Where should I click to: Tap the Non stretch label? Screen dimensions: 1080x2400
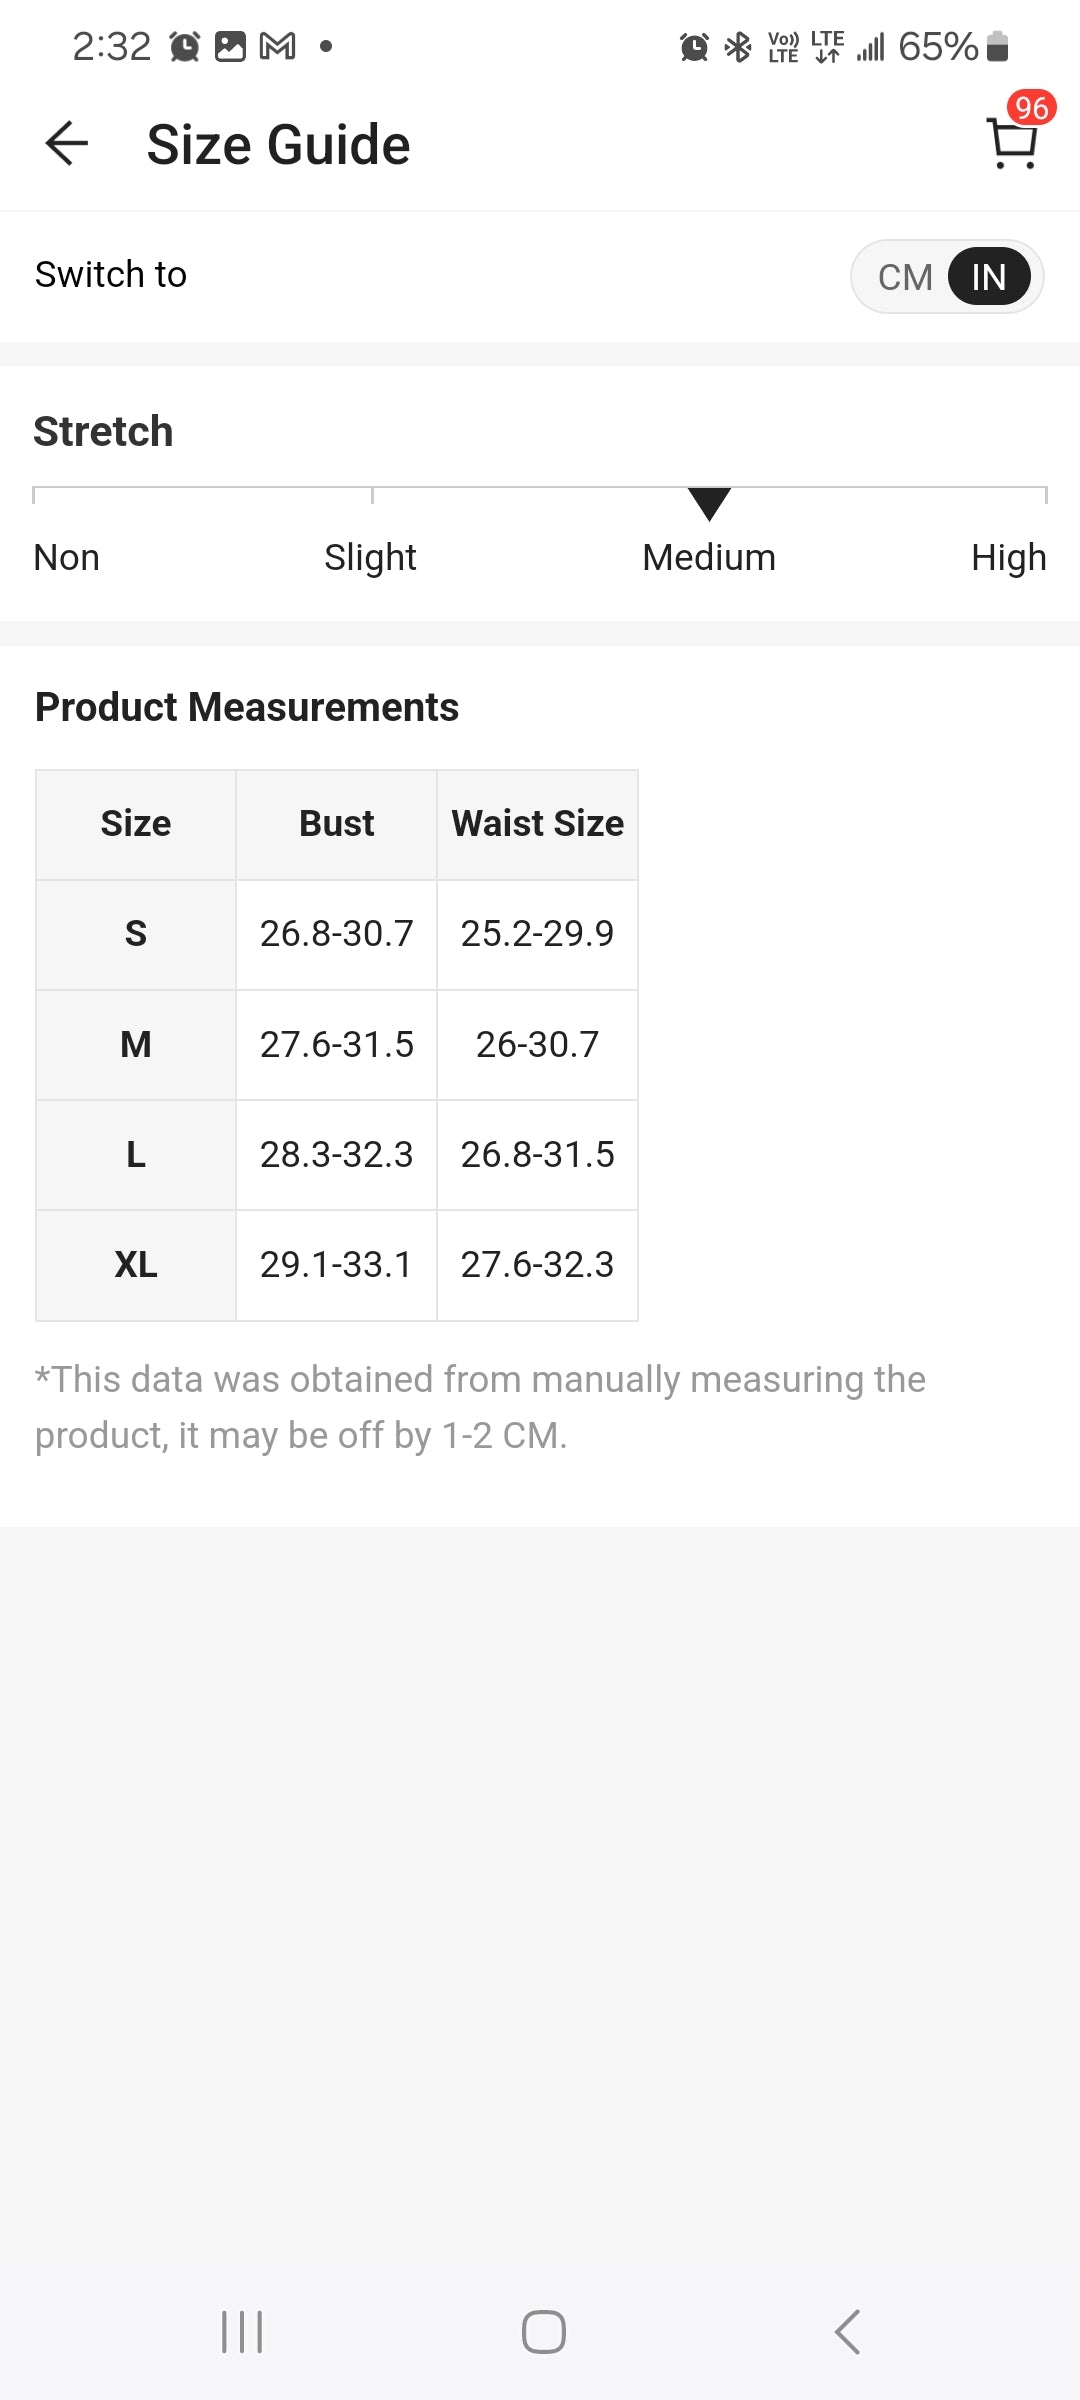click(66, 557)
